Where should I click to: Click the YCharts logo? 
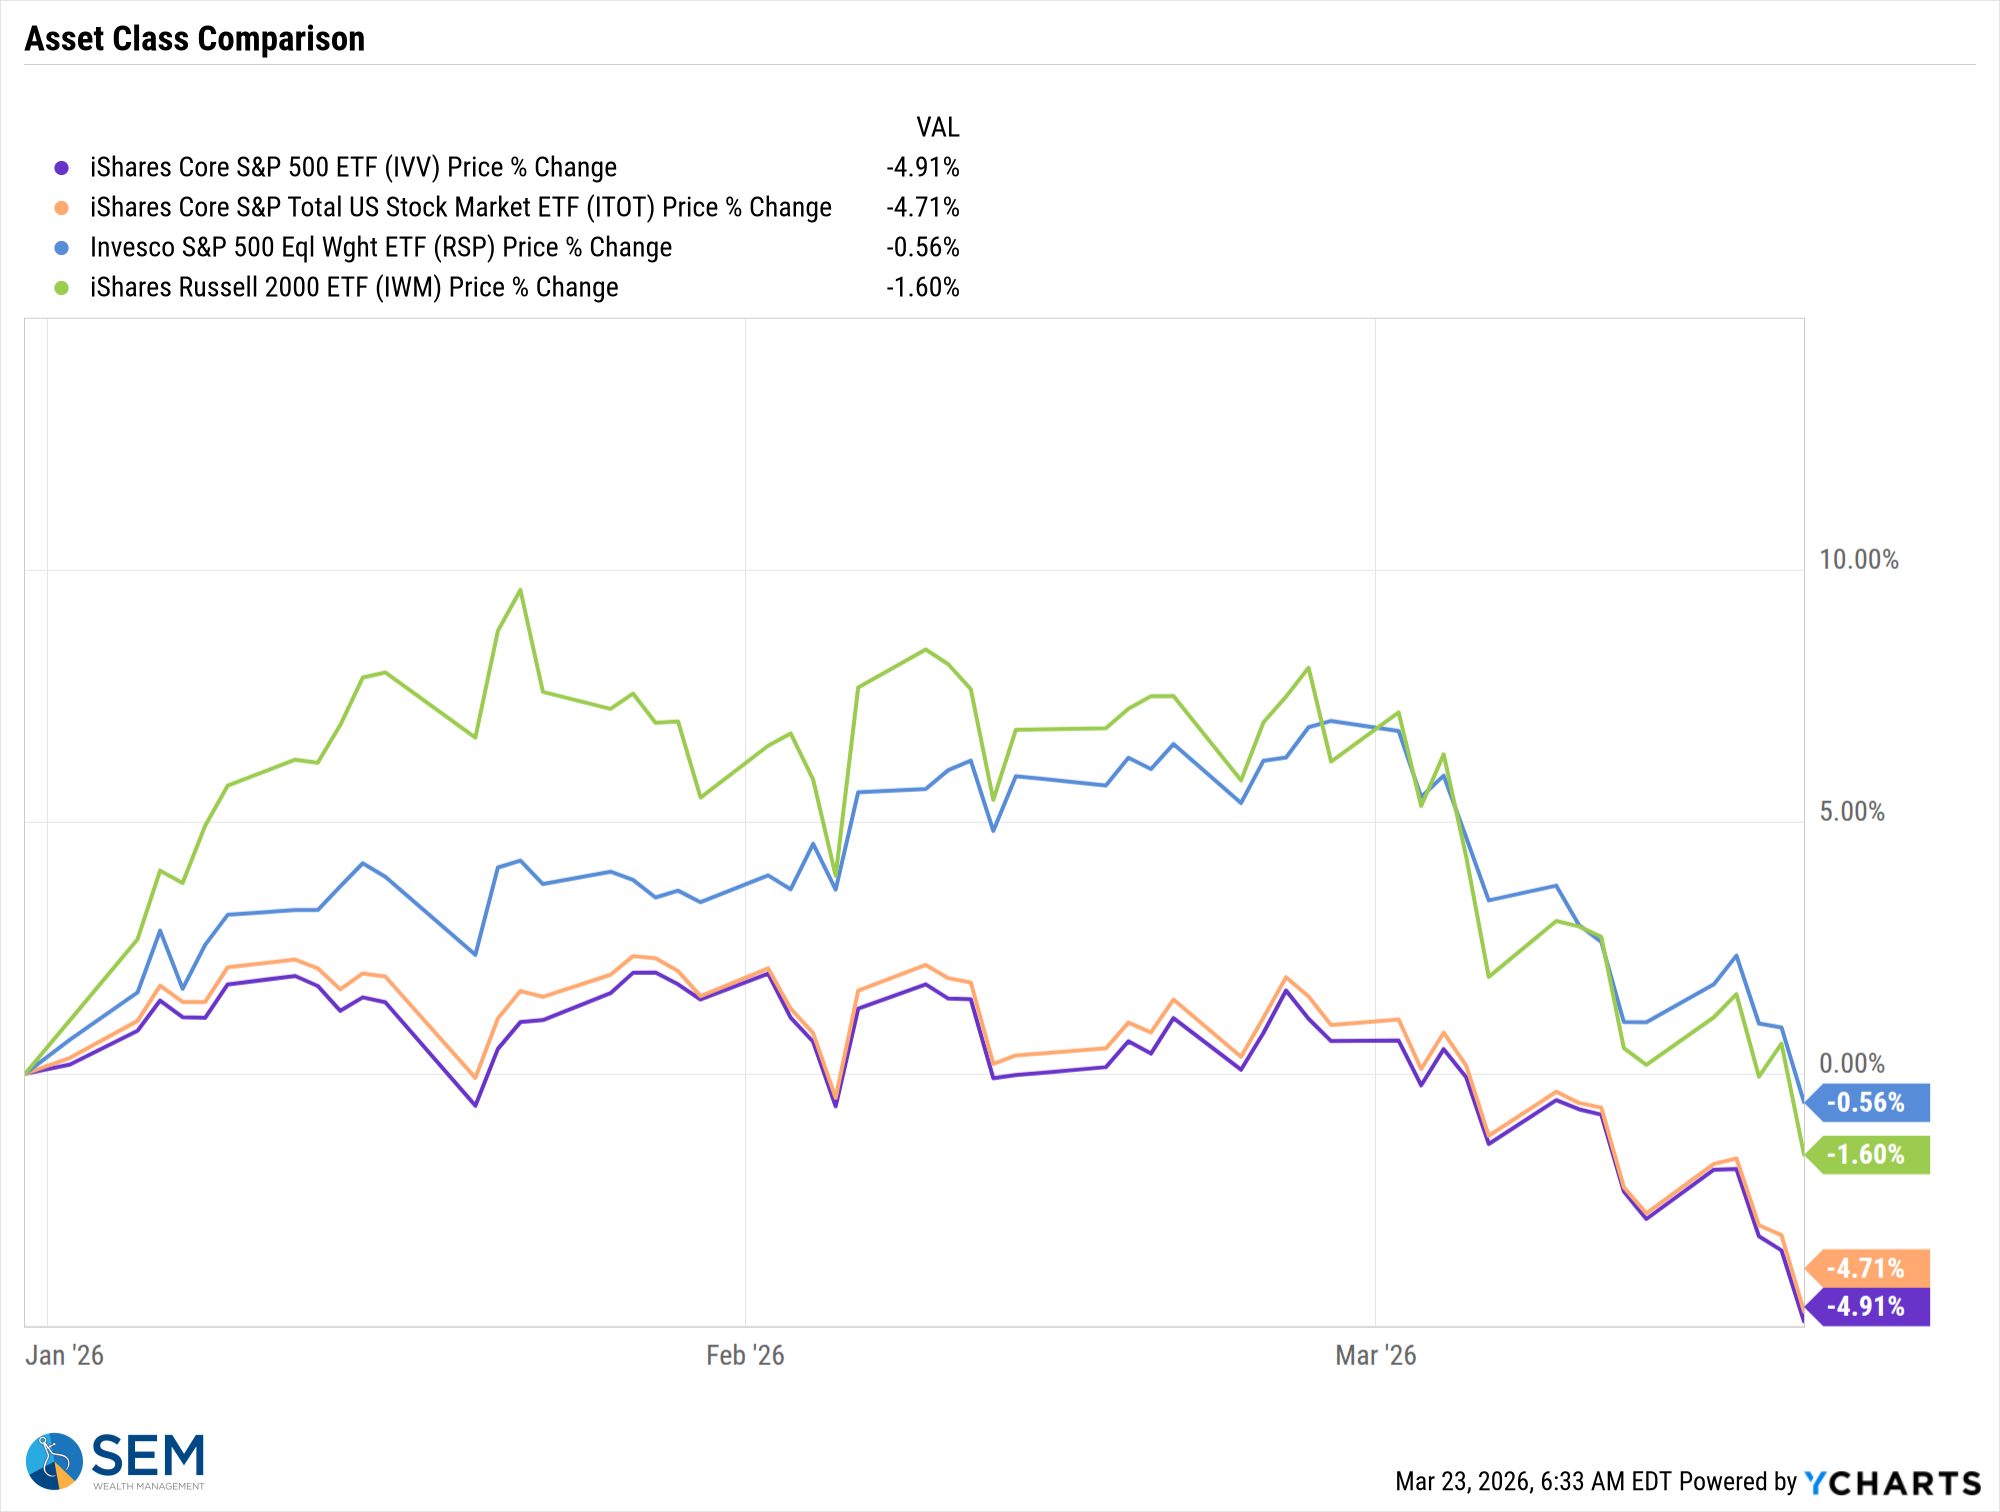(1892, 1482)
